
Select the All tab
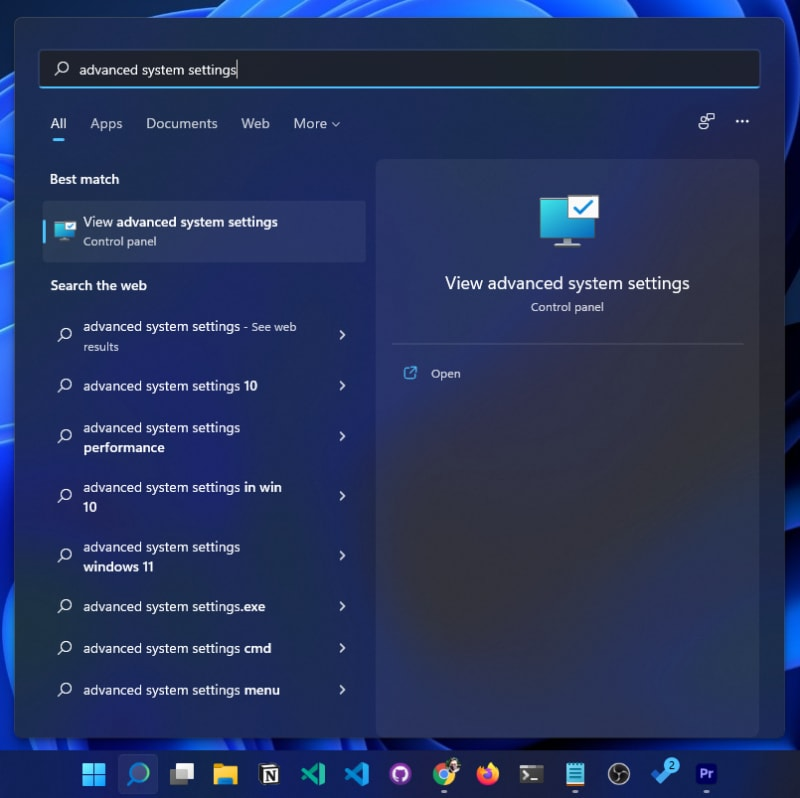pos(58,123)
